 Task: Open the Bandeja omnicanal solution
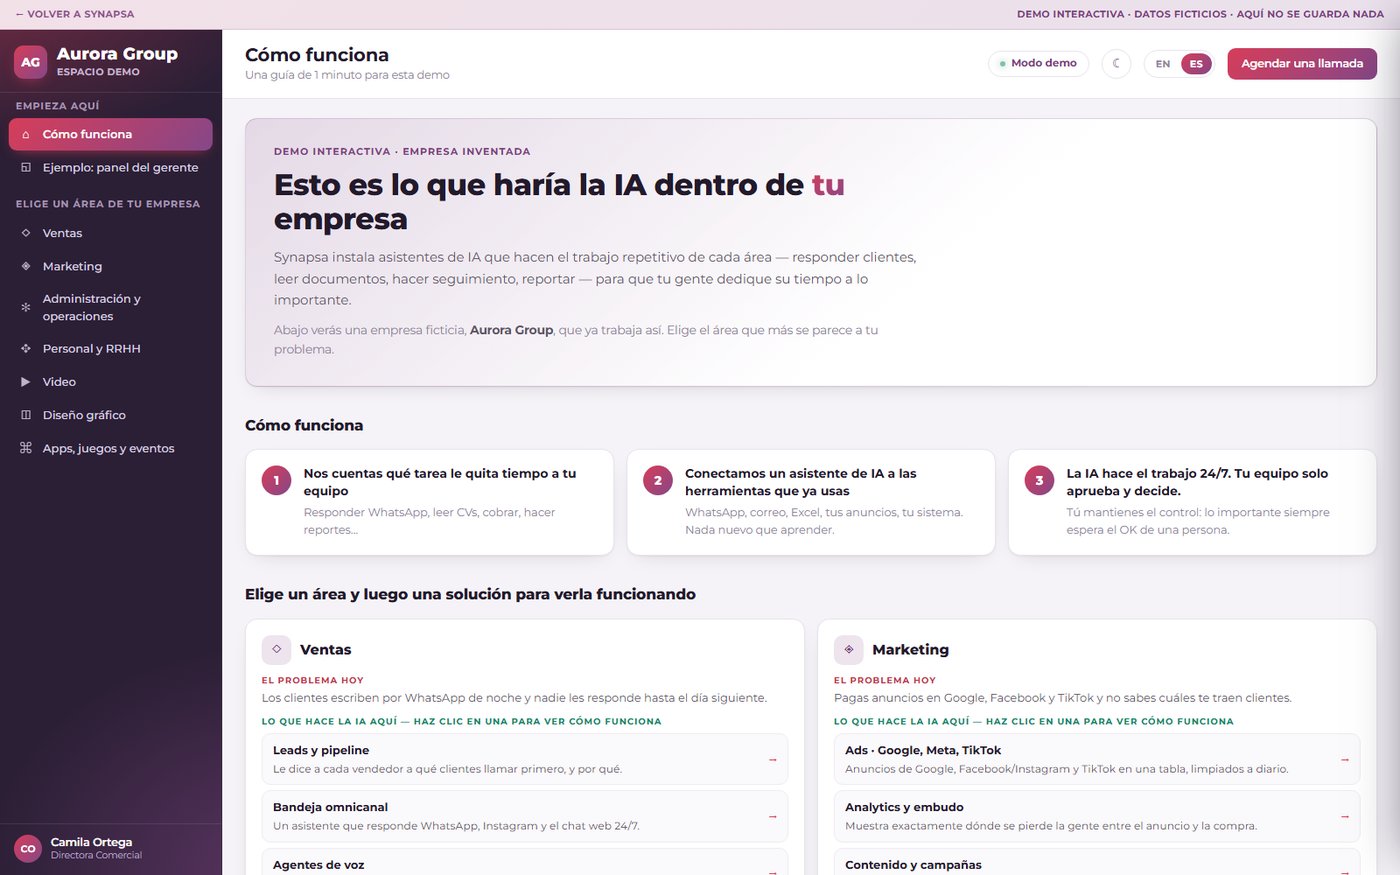(x=525, y=816)
